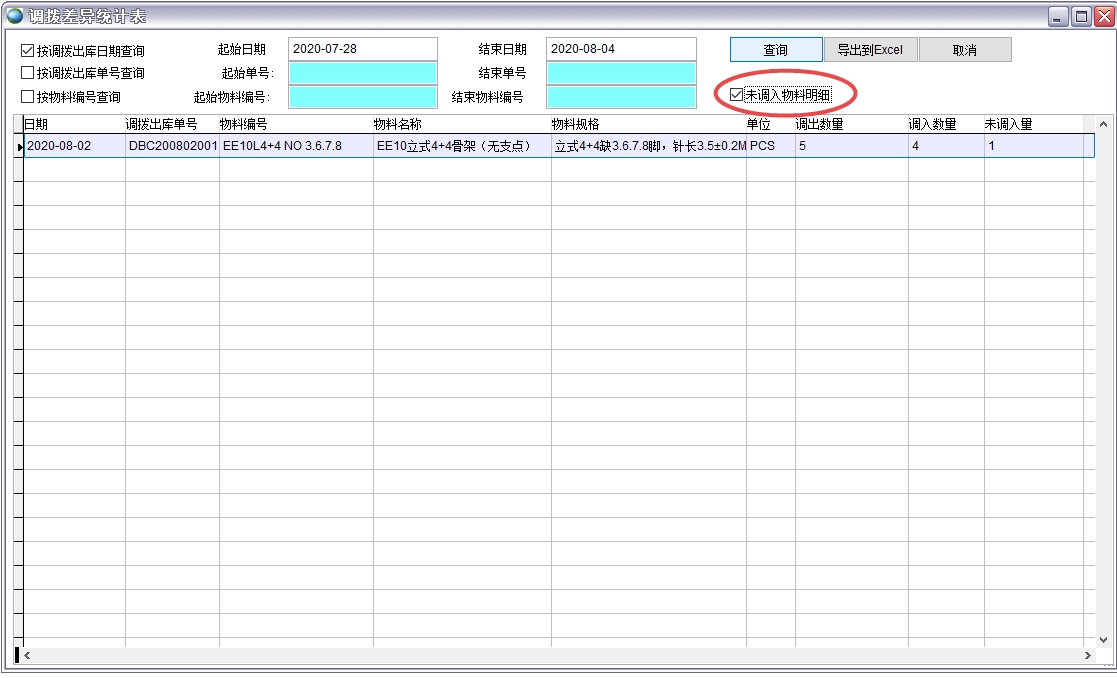Click the 结束单号 input field

click(621, 73)
